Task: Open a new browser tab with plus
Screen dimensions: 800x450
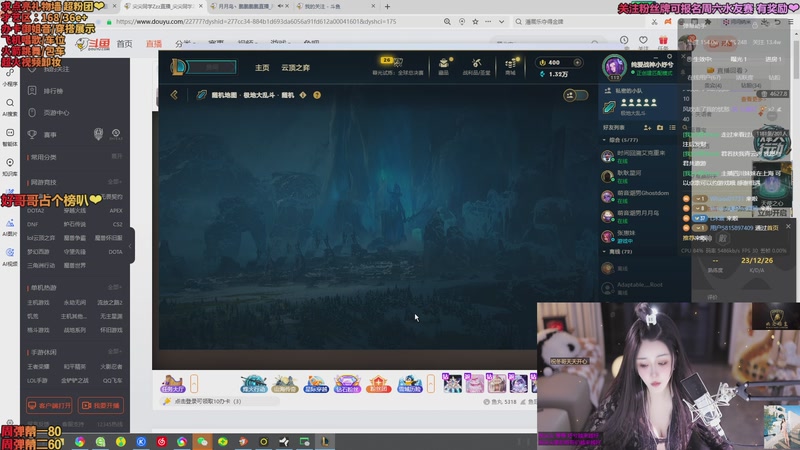Action: point(387,7)
